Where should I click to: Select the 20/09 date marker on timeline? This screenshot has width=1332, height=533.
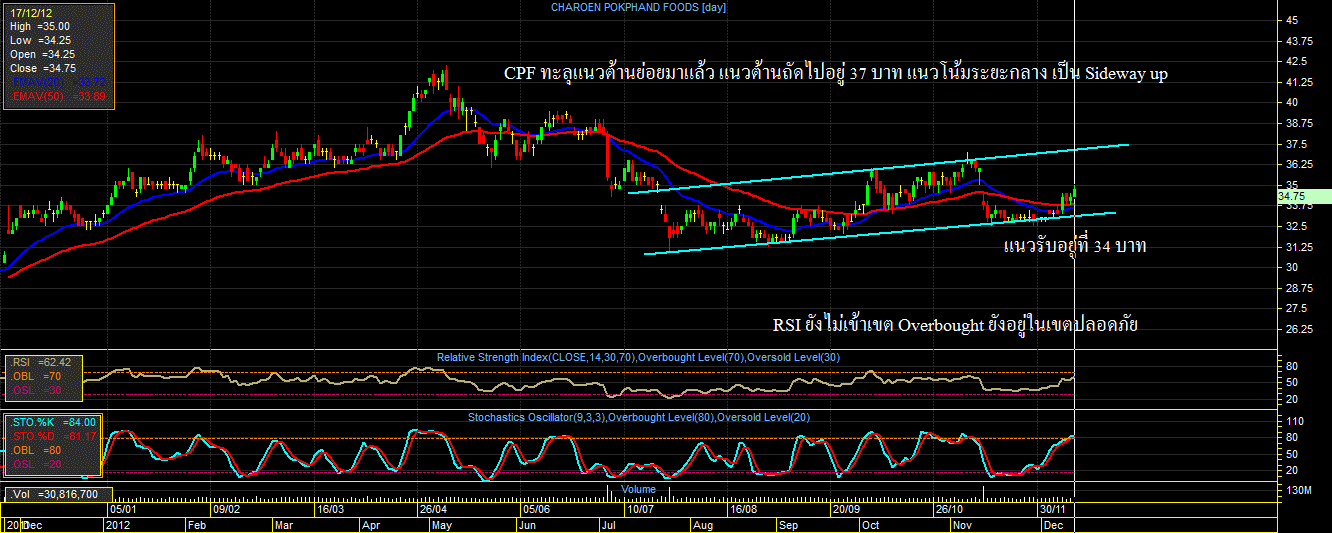[849, 508]
